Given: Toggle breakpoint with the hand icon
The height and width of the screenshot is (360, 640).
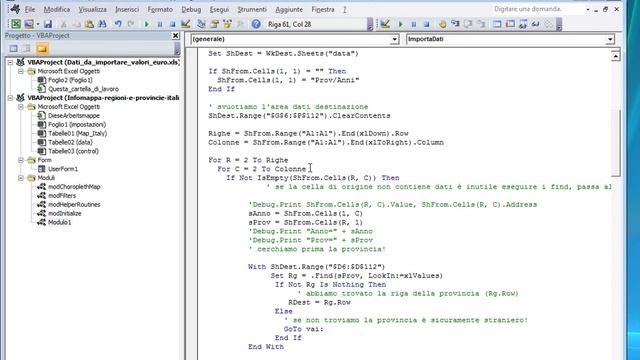Looking at the screenshot, I should [442, 24].
